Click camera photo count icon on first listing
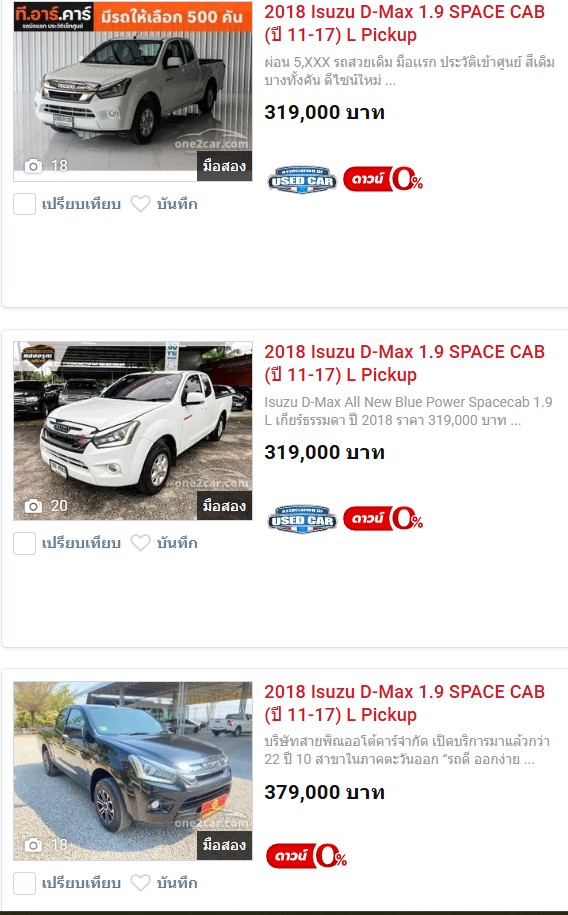The image size is (568, 915). pyautogui.click(x=33, y=166)
